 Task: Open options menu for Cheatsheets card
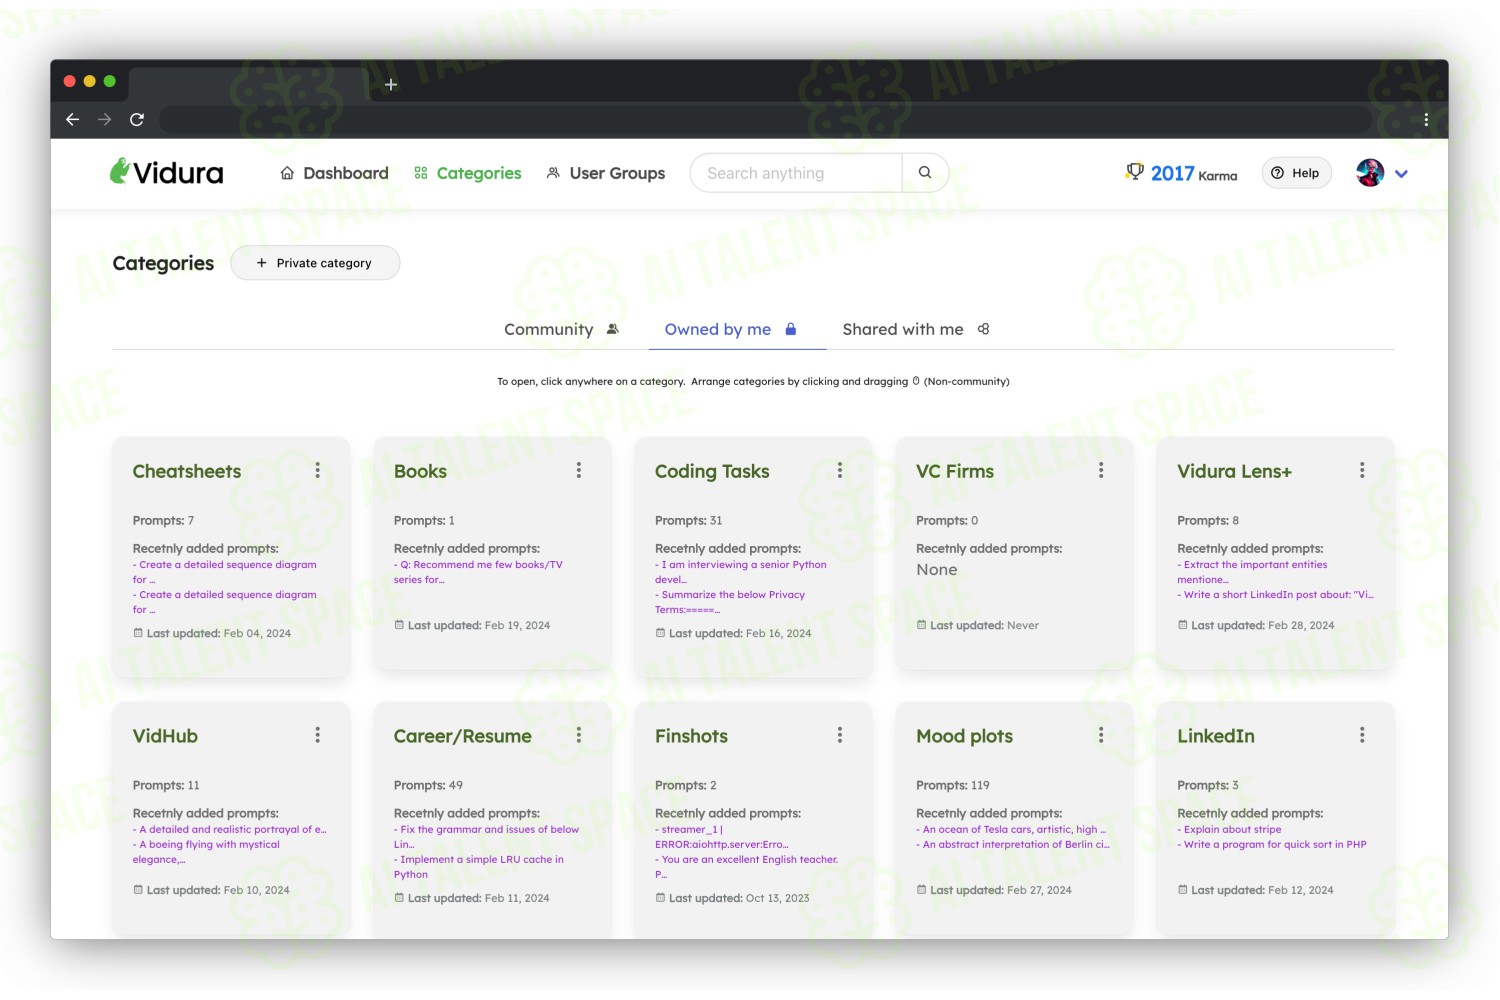318,470
